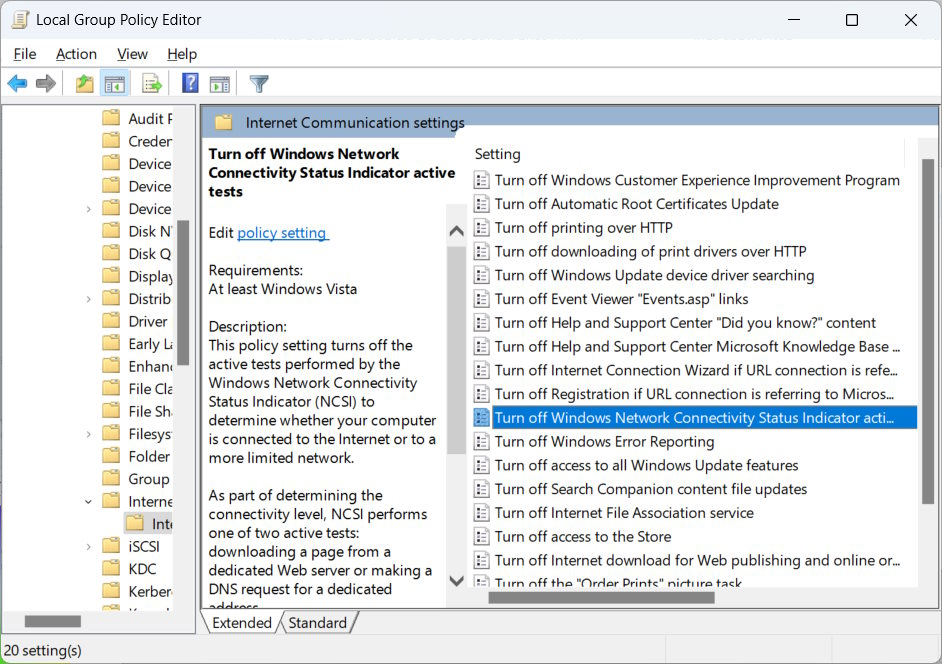Click the description pane scrollbar down arrow
The height and width of the screenshot is (664, 942).
point(456,580)
